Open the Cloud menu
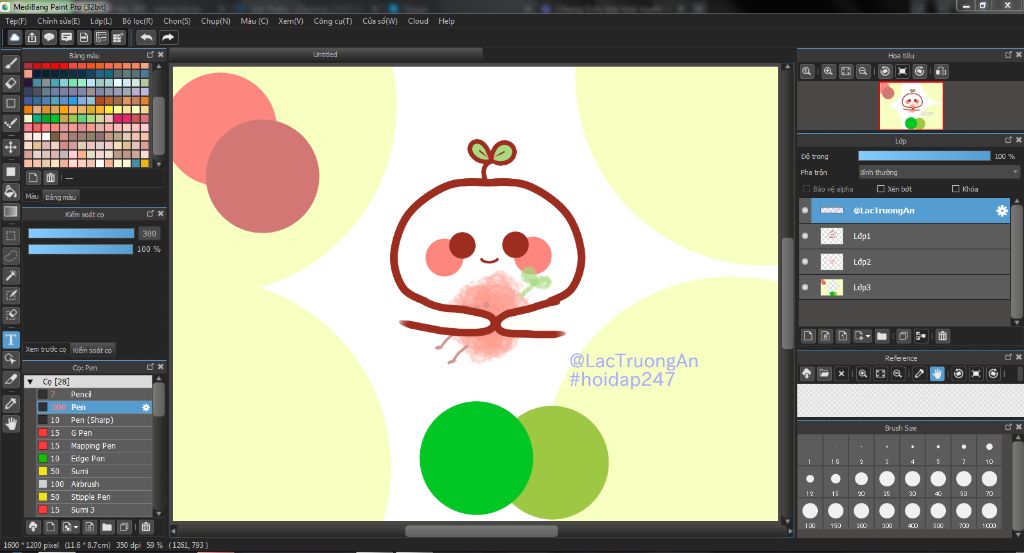This screenshot has height=553, width=1024. (418, 21)
